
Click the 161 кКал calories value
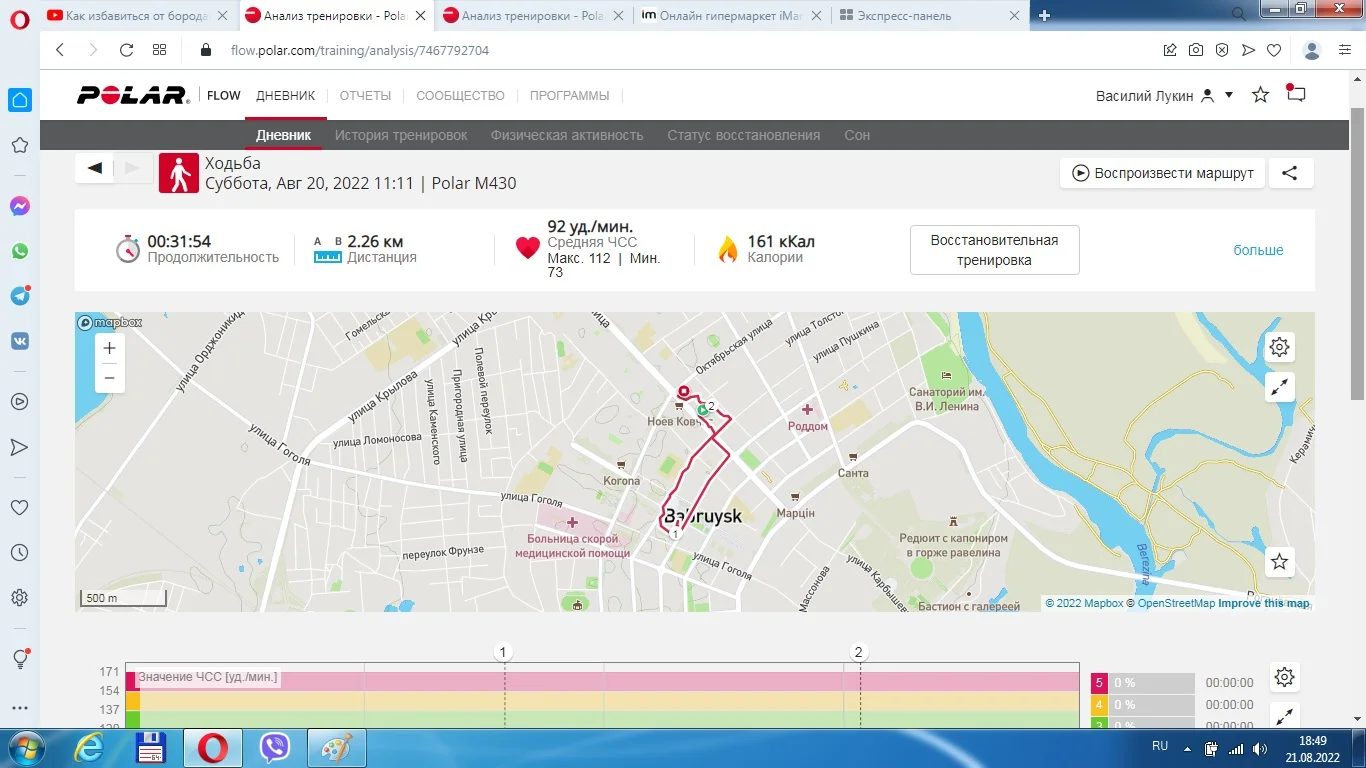pyautogui.click(x=781, y=241)
